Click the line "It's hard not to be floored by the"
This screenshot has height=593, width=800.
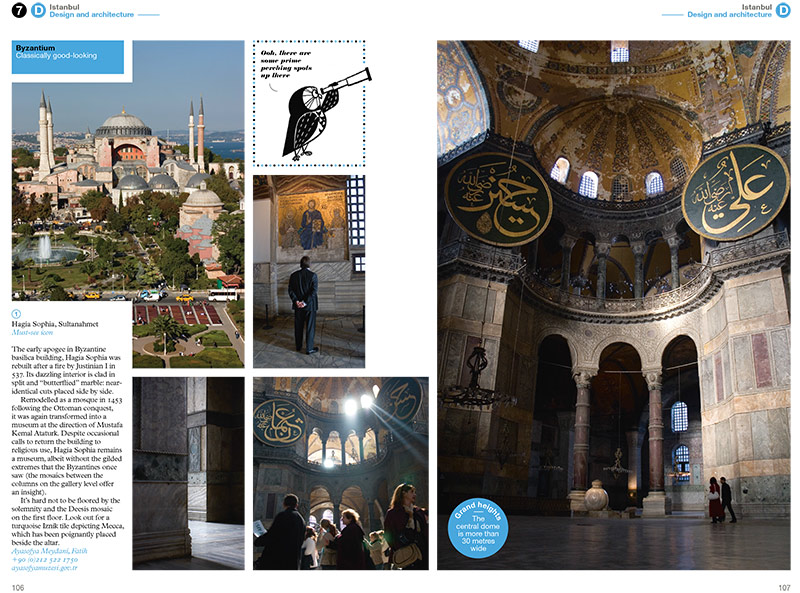tap(70, 501)
